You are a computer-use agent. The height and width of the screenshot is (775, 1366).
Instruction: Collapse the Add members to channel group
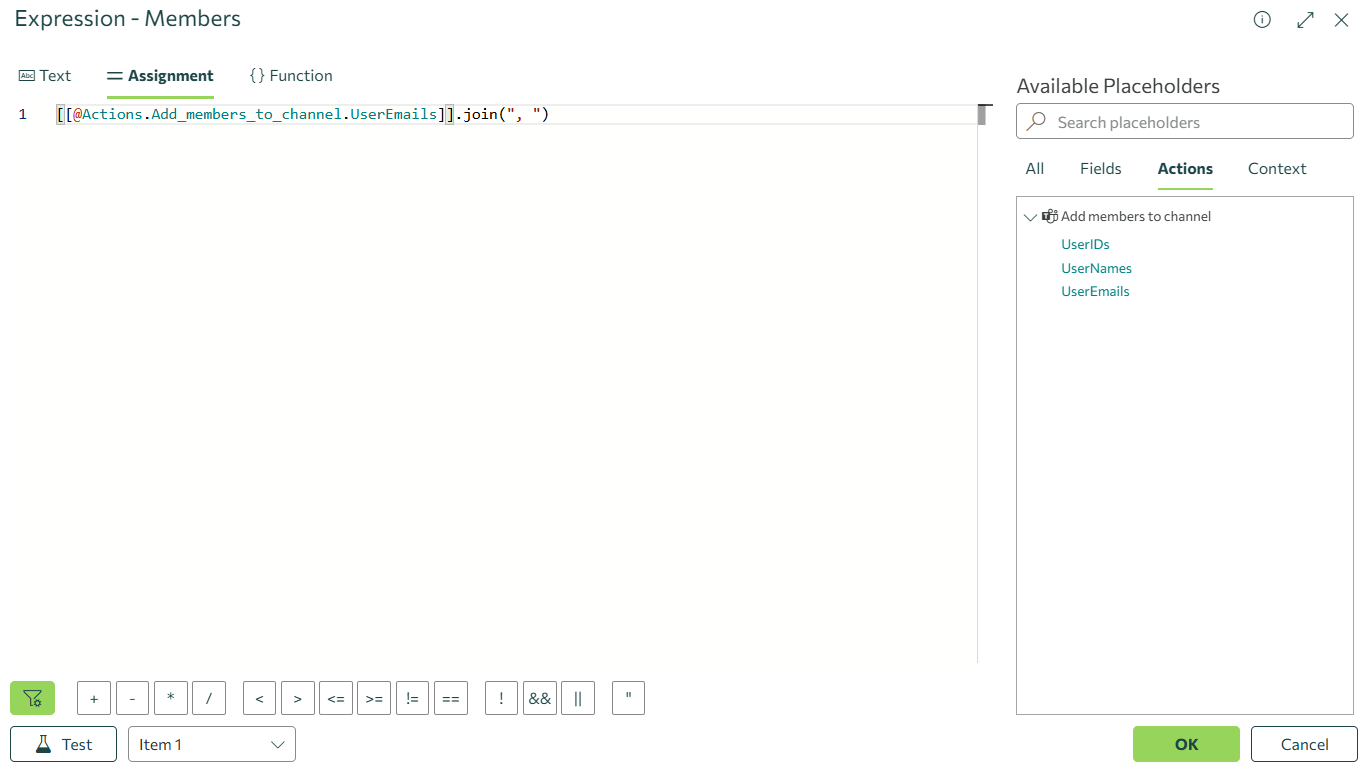1031,217
